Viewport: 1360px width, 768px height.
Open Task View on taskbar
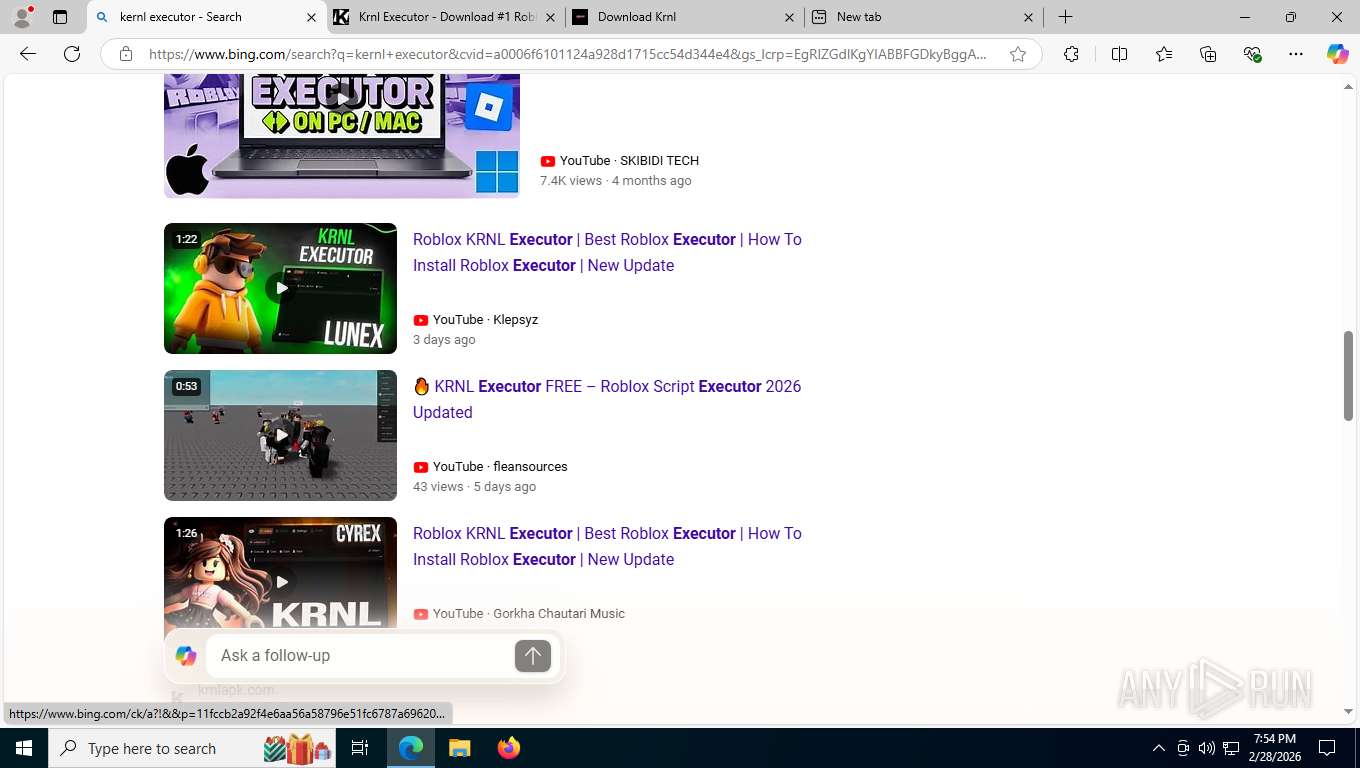pos(360,748)
